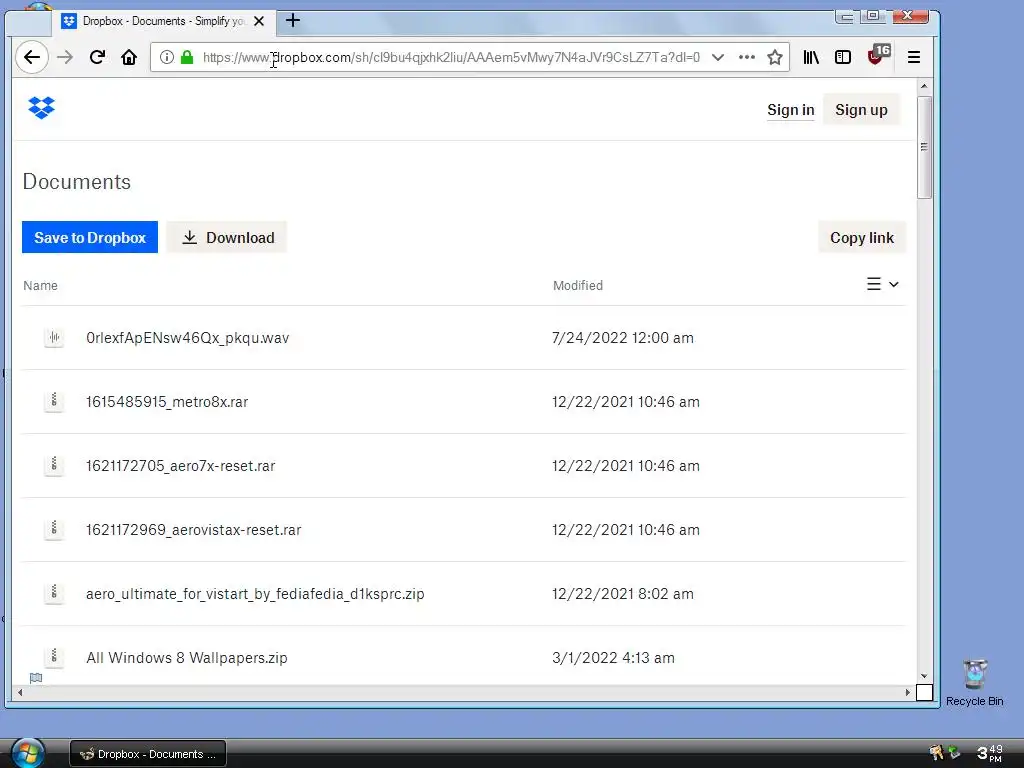The width and height of the screenshot is (1024, 768).
Task: Click the browser forward arrow
Action: click(65, 57)
